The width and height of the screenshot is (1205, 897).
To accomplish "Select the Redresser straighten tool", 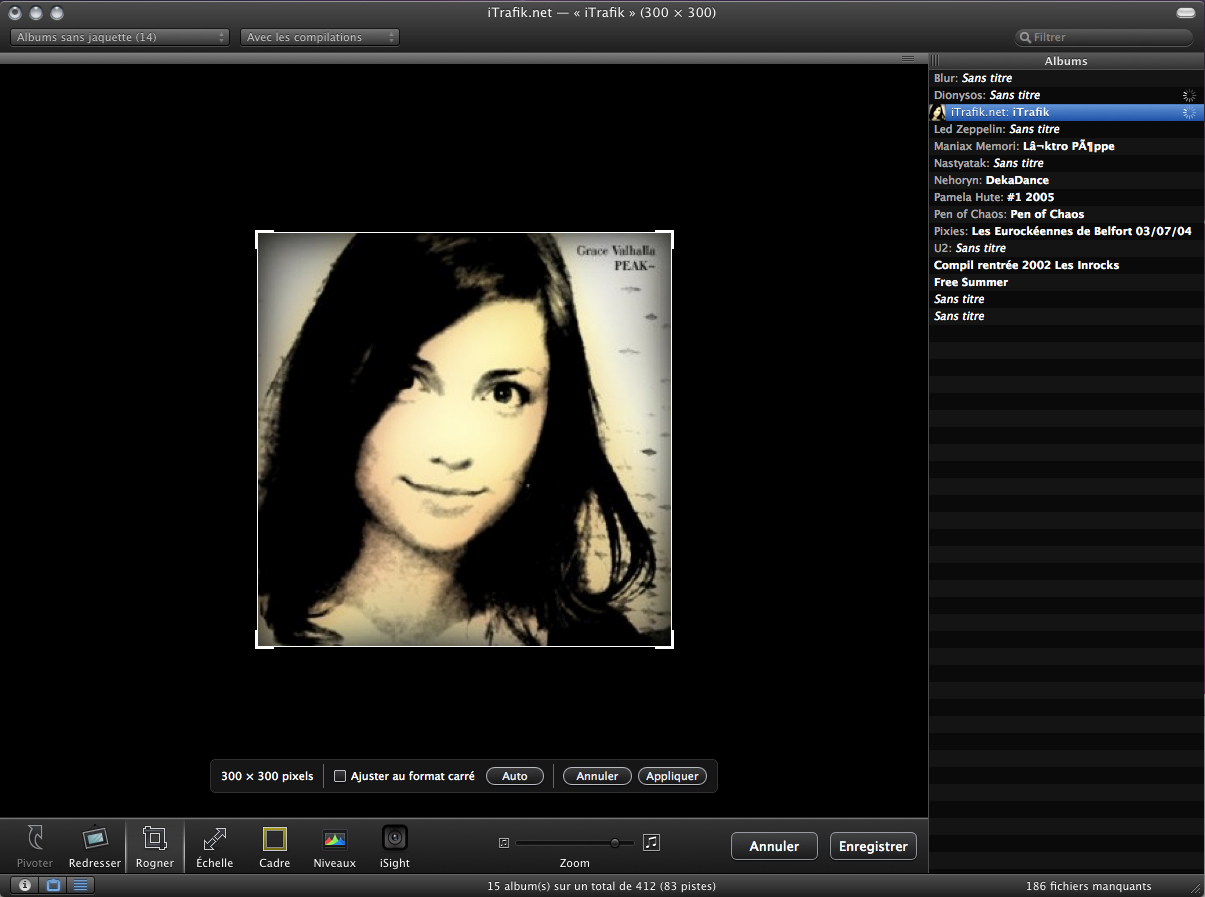I will (x=95, y=846).
